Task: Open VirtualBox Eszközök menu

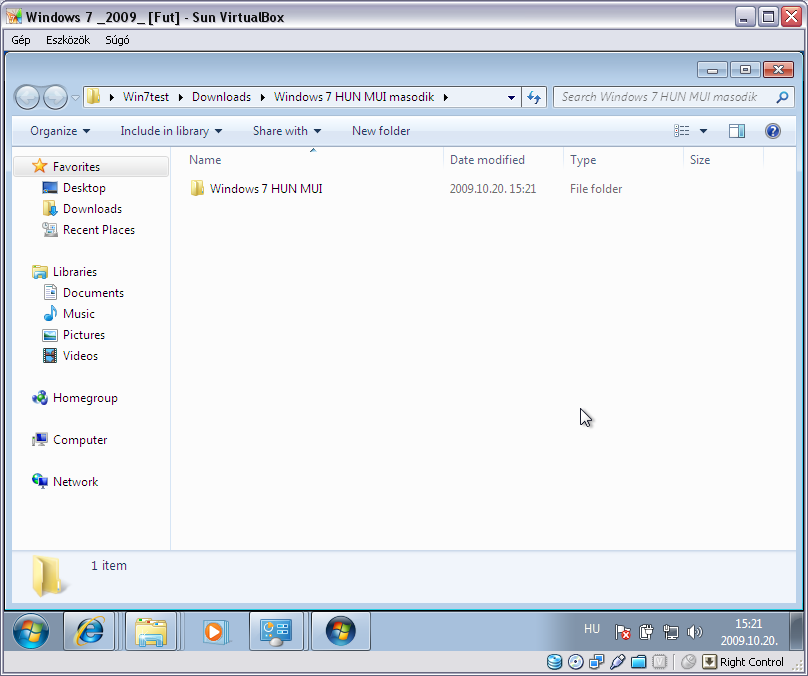Action: tap(68, 40)
